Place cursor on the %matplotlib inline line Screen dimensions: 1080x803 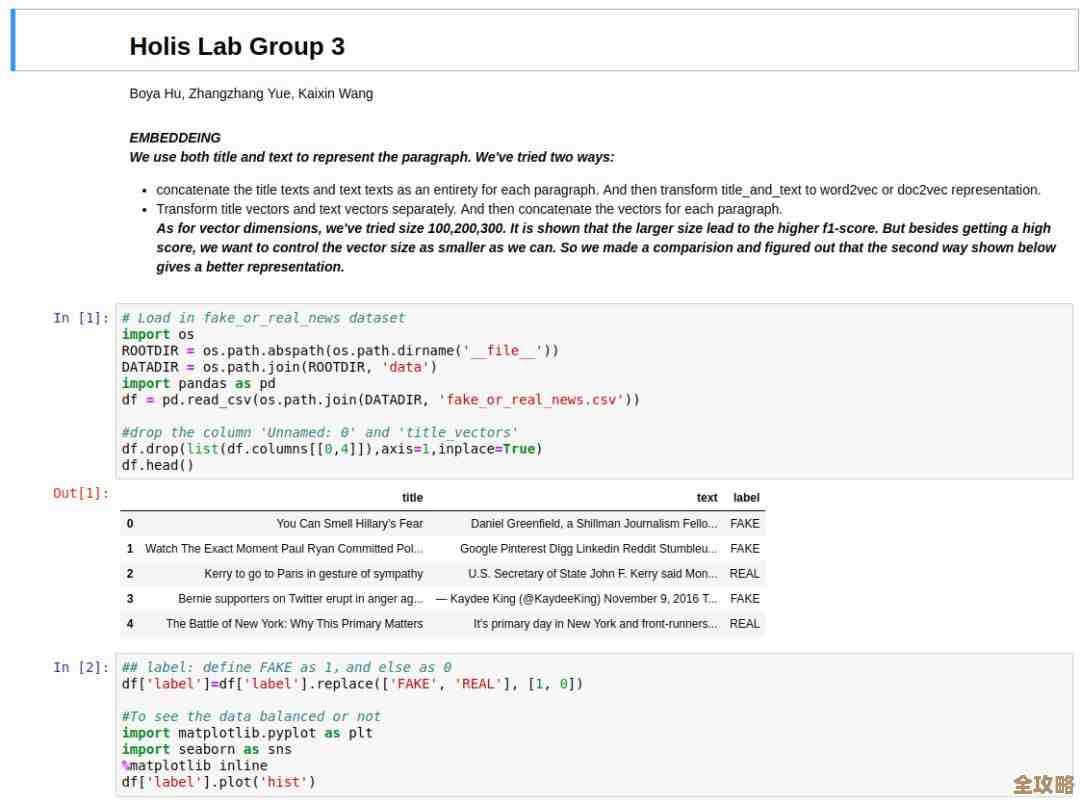[195, 766]
